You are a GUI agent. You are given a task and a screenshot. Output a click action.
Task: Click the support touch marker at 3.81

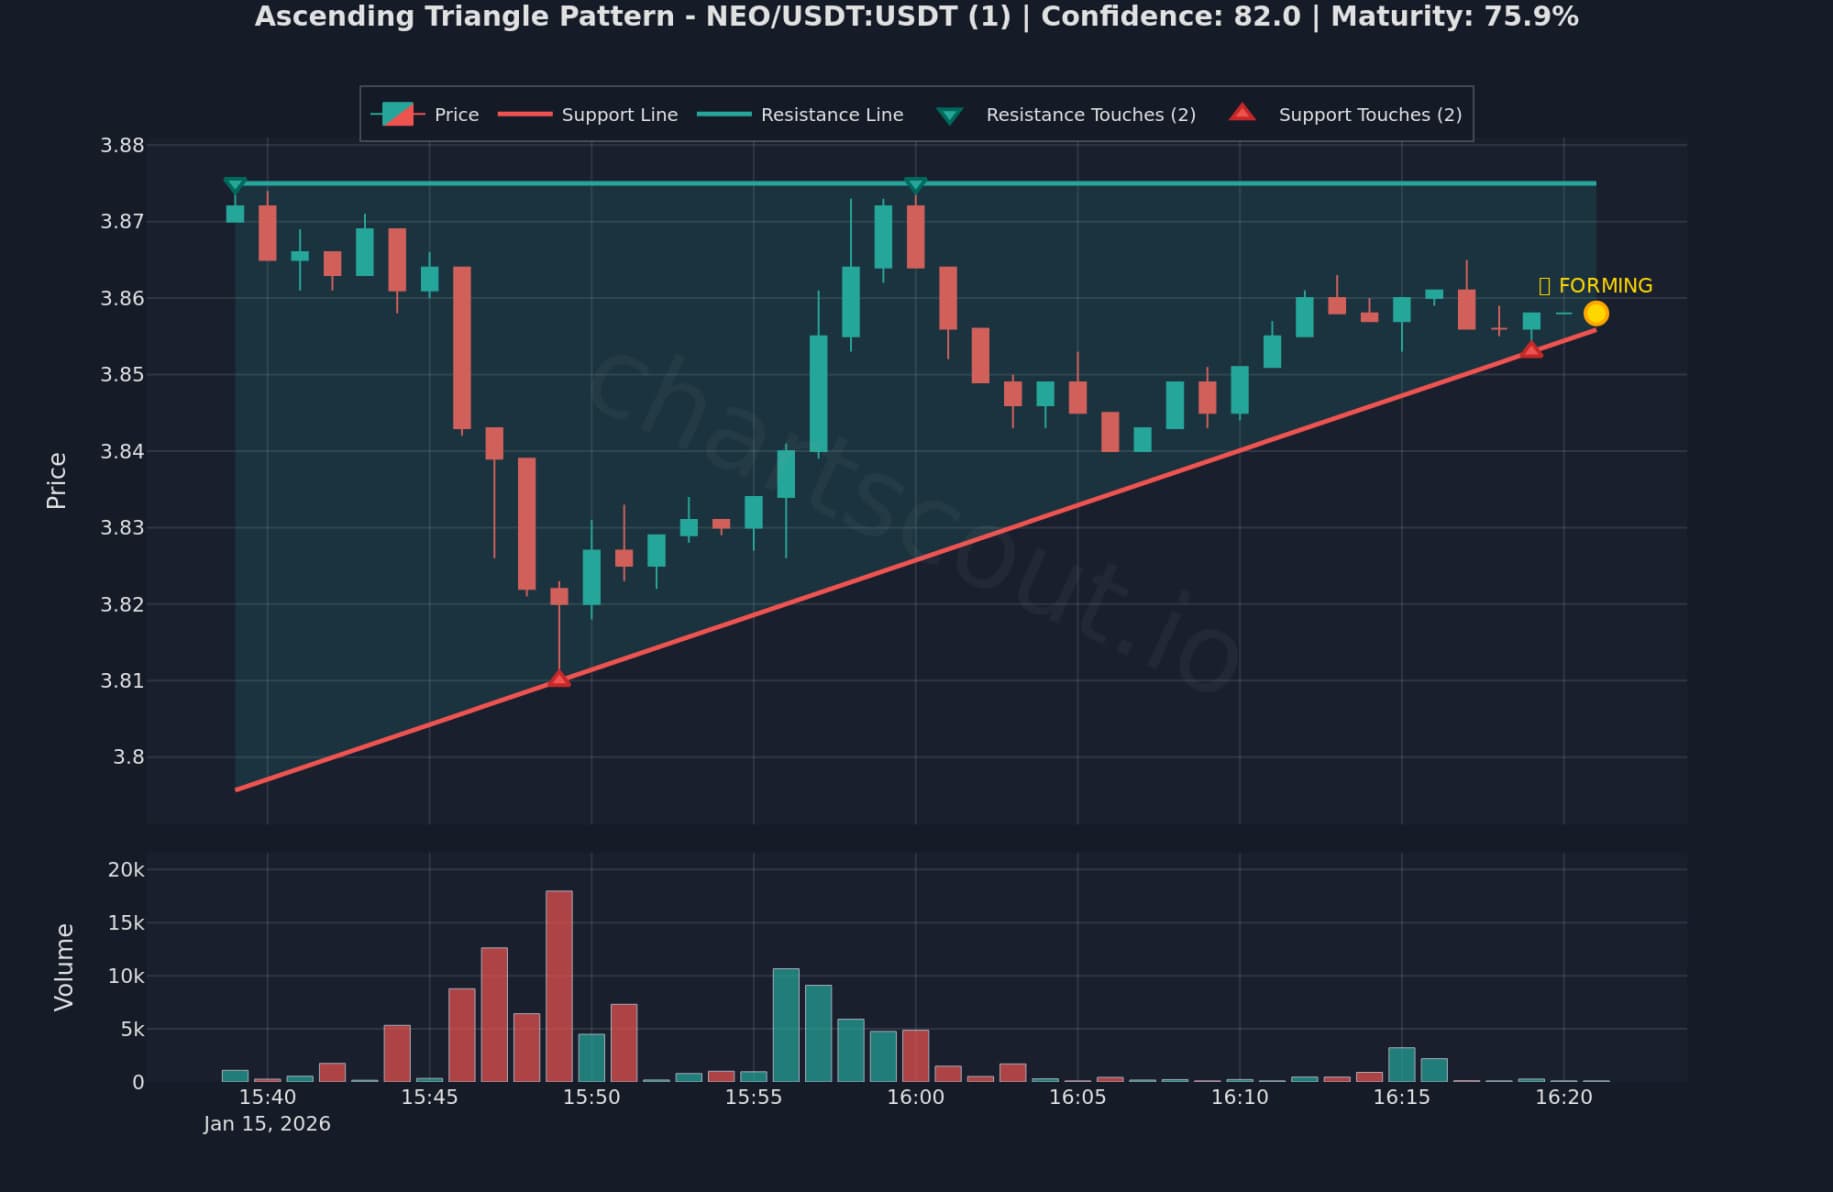coord(557,679)
